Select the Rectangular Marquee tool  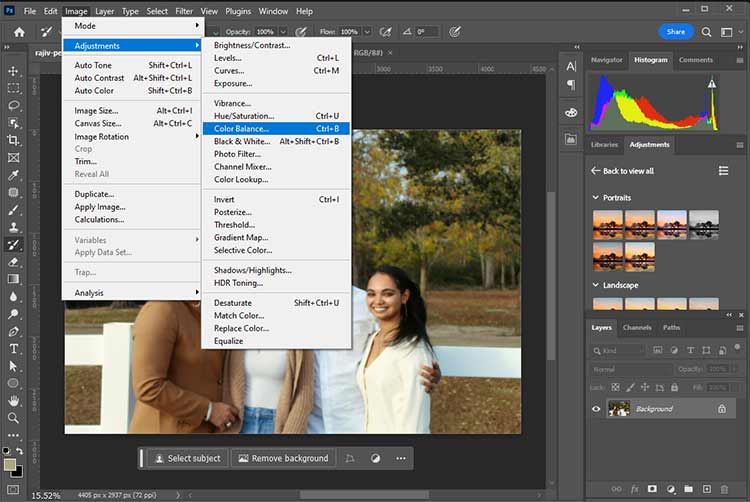(13, 88)
